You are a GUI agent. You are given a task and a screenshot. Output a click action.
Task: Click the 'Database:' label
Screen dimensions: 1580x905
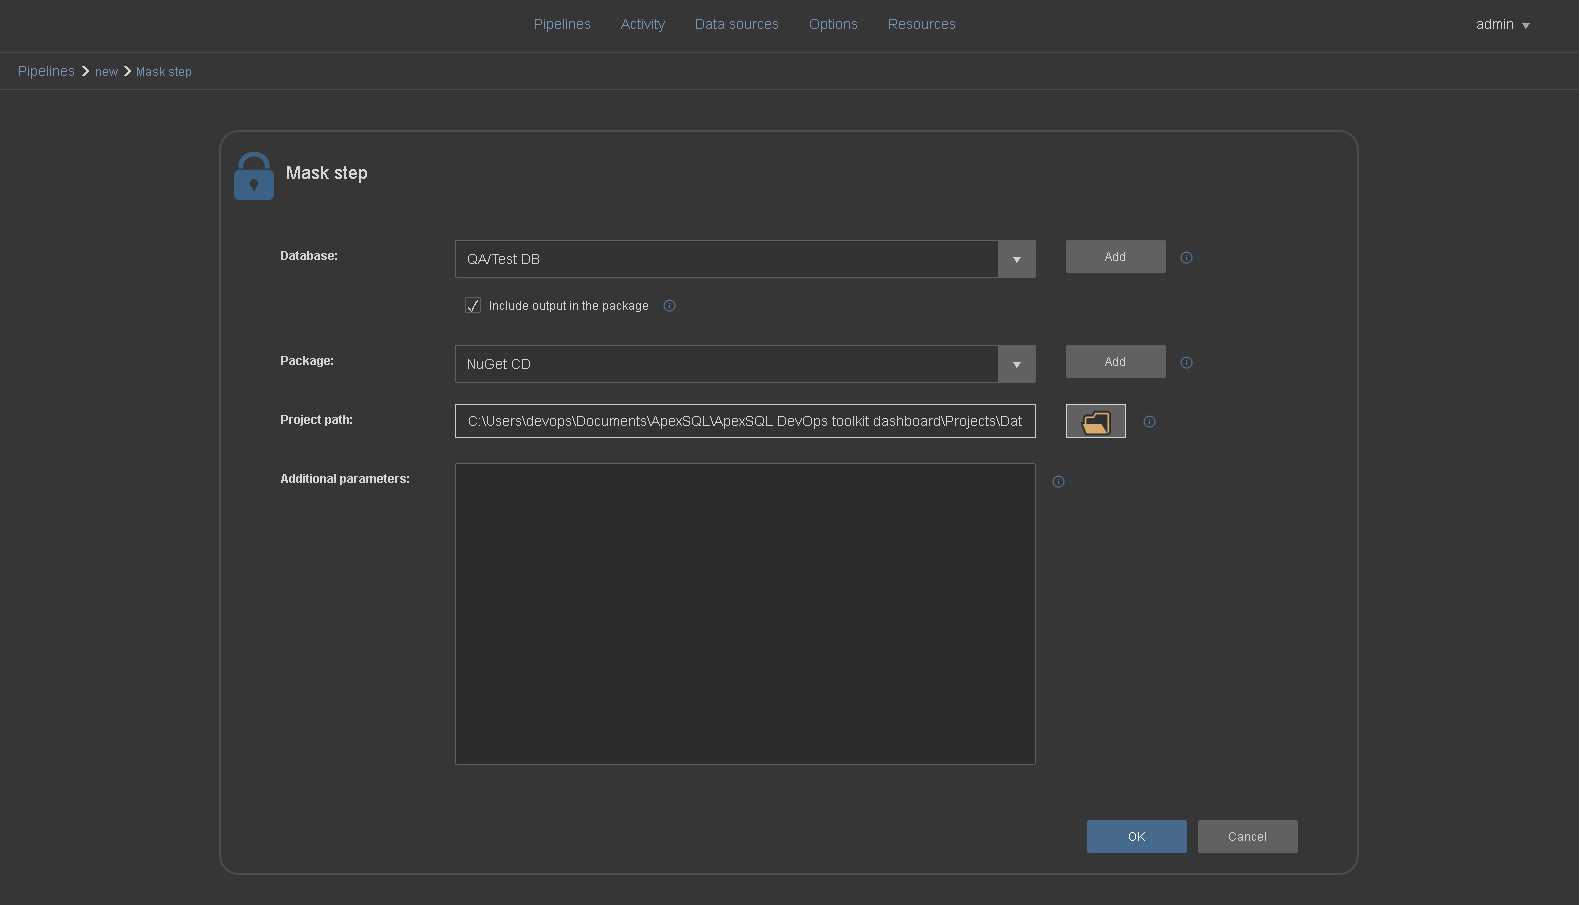click(309, 256)
